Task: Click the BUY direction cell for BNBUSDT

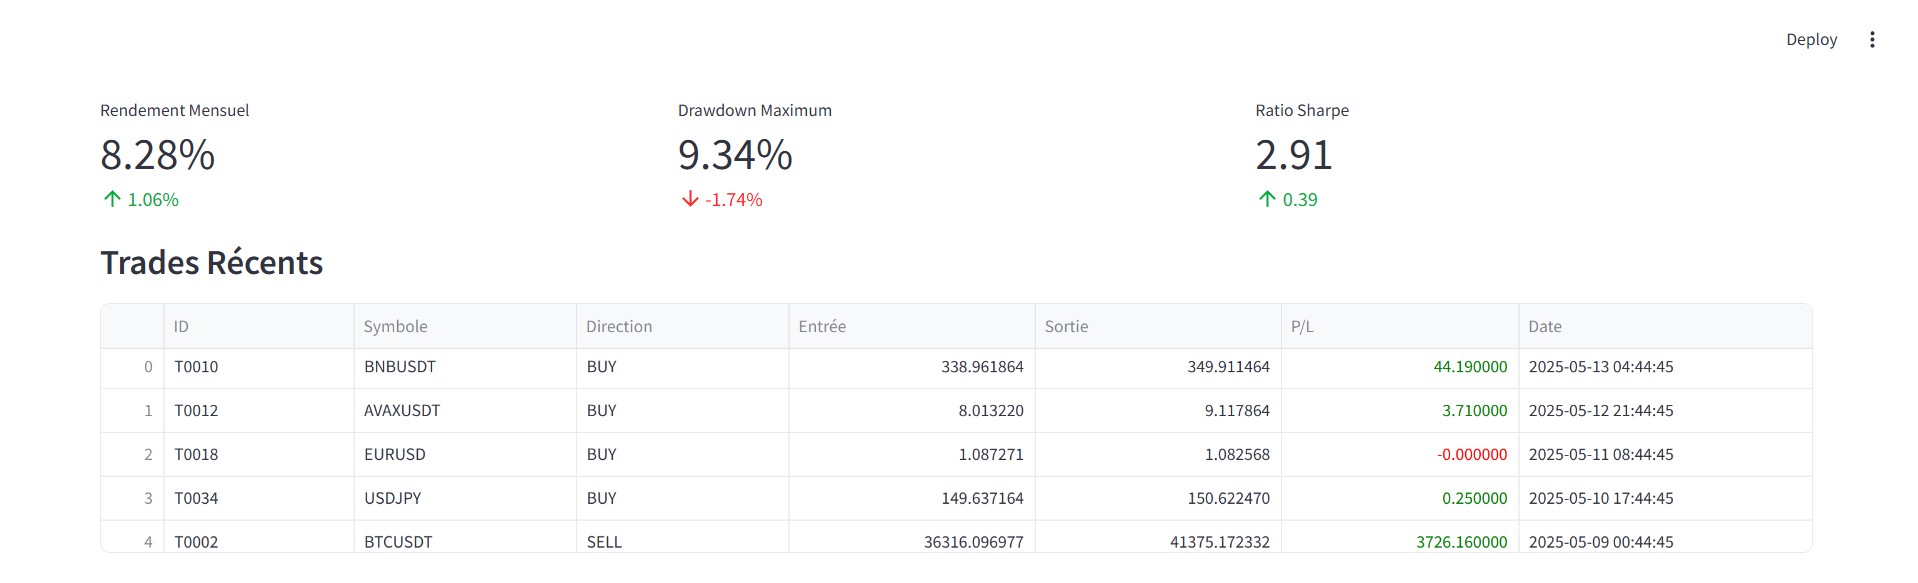Action: pos(682,367)
